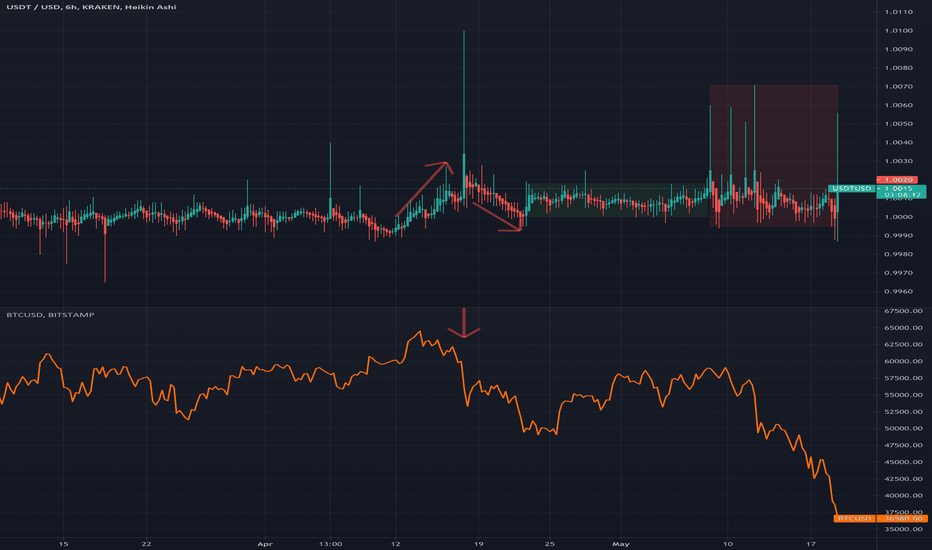Click the 15 date label on time axis

64,544
